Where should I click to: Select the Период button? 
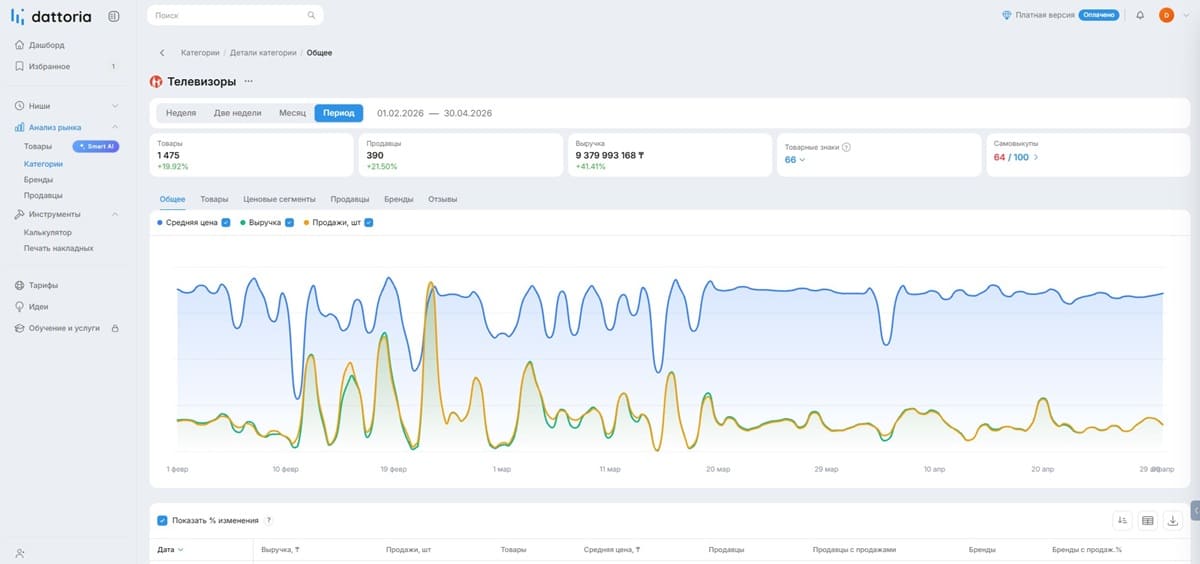coord(339,113)
